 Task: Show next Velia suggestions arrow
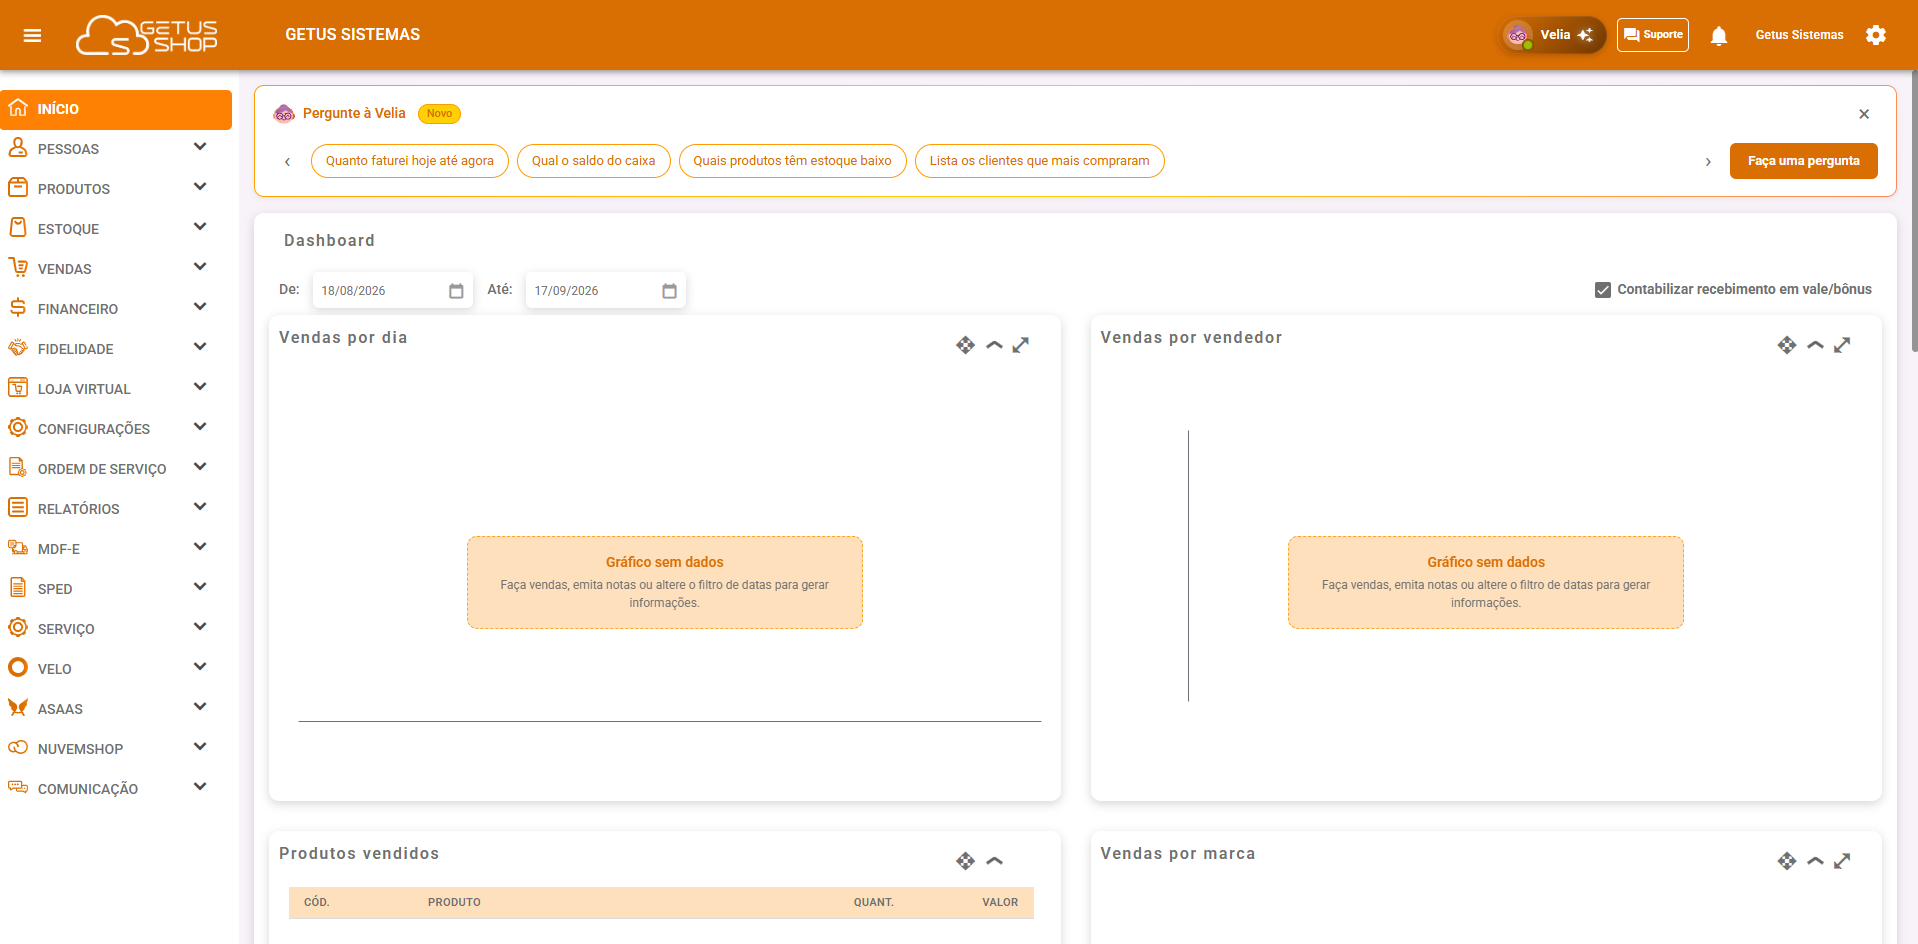1708,161
